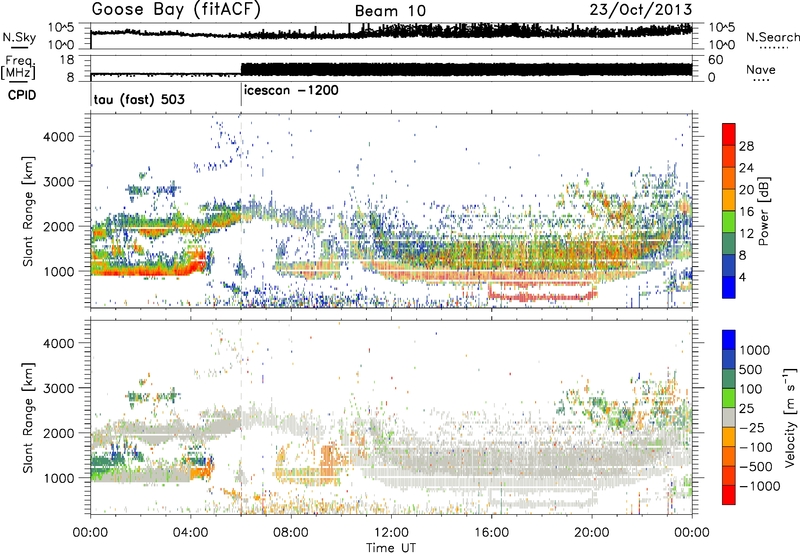800x554 pixels.
Task: Click the '28' tick on the power colorbar
Action: 746,146
